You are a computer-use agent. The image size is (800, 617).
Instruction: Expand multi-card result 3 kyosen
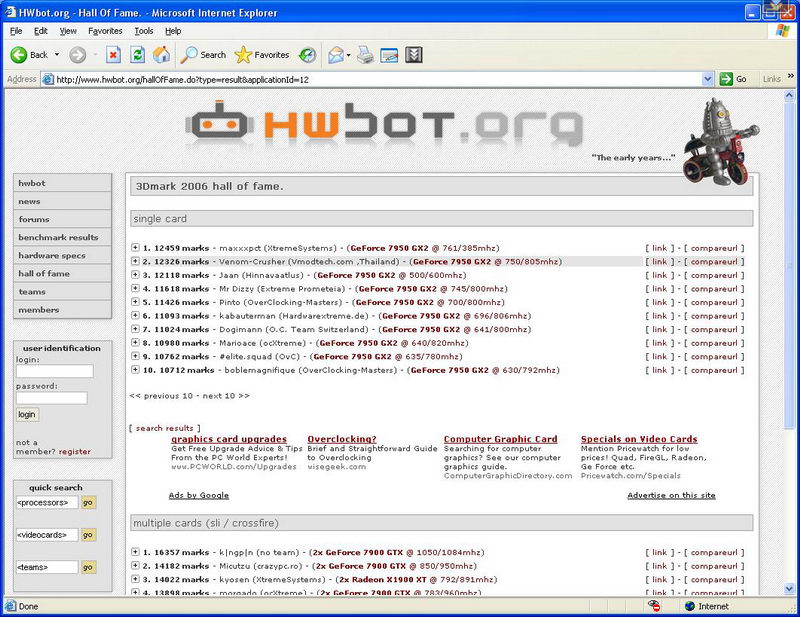click(135, 579)
